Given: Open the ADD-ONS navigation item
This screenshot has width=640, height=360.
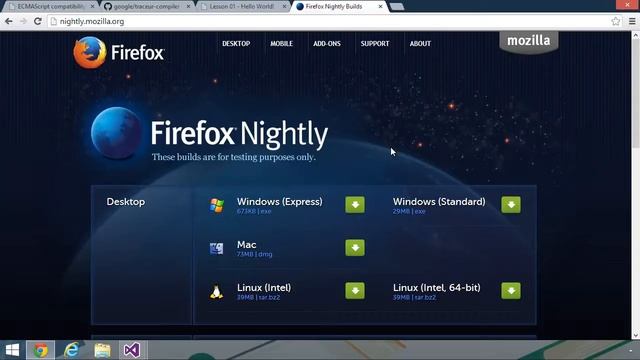Looking at the screenshot, I should [327, 44].
